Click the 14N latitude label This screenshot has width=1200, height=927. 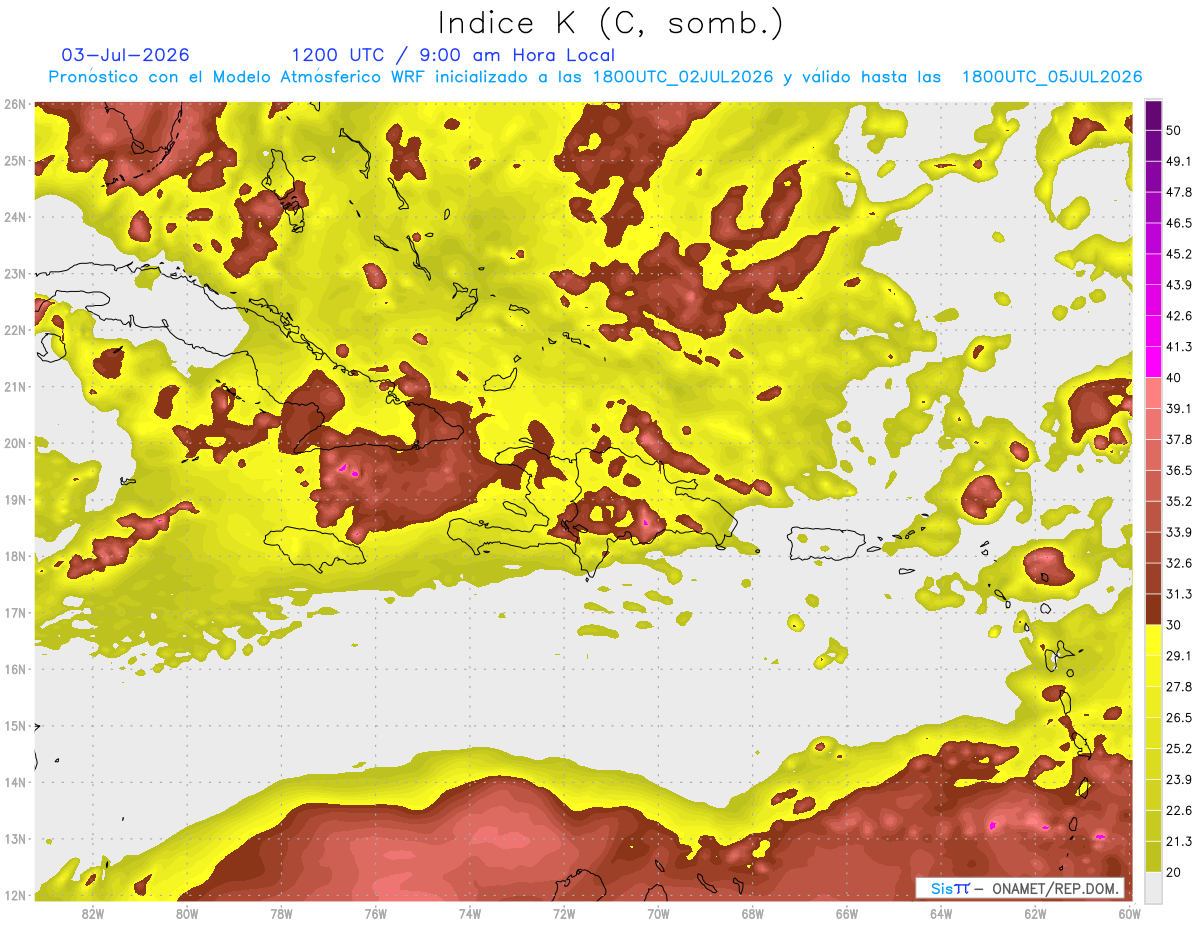click(x=14, y=782)
